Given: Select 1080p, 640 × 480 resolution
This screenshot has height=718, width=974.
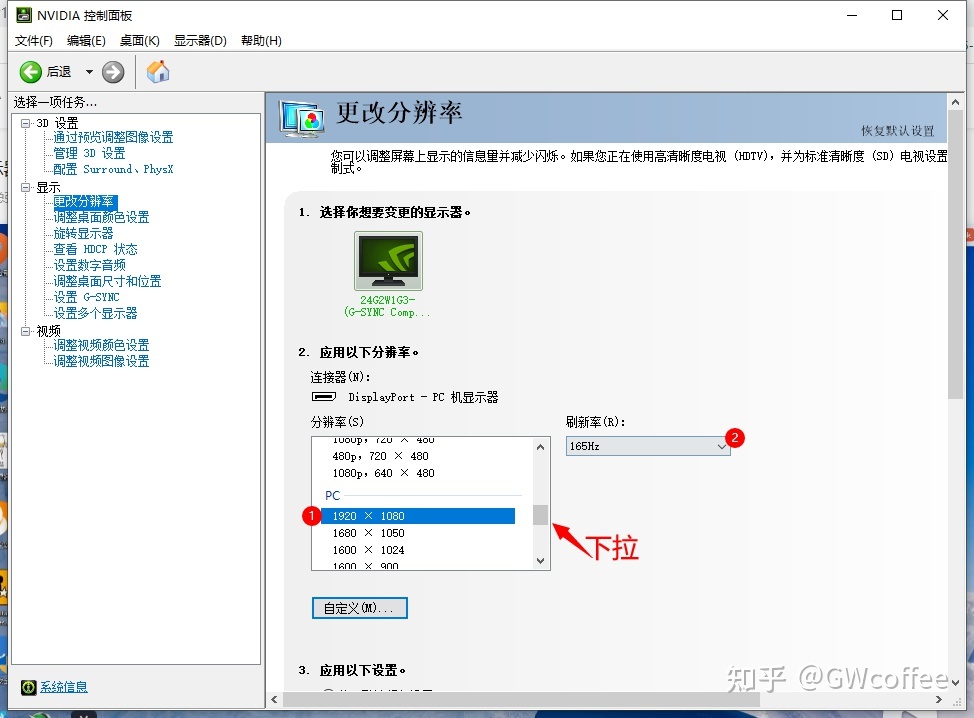Looking at the screenshot, I should pyautogui.click(x=383, y=473).
